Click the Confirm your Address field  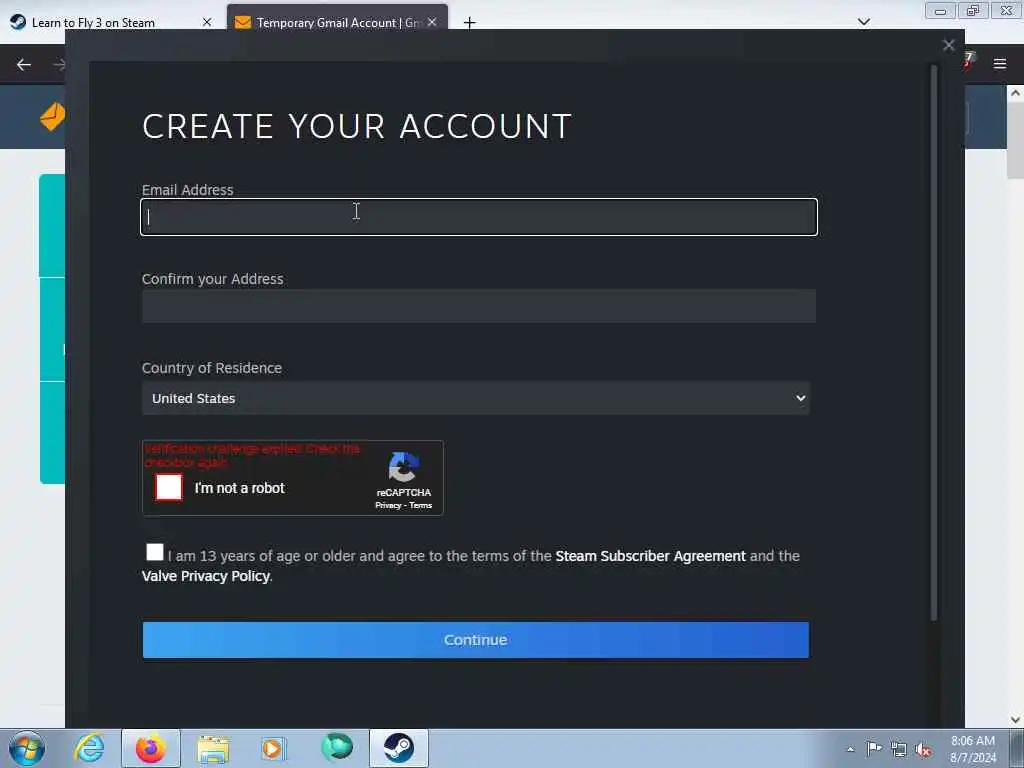point(479,306)
